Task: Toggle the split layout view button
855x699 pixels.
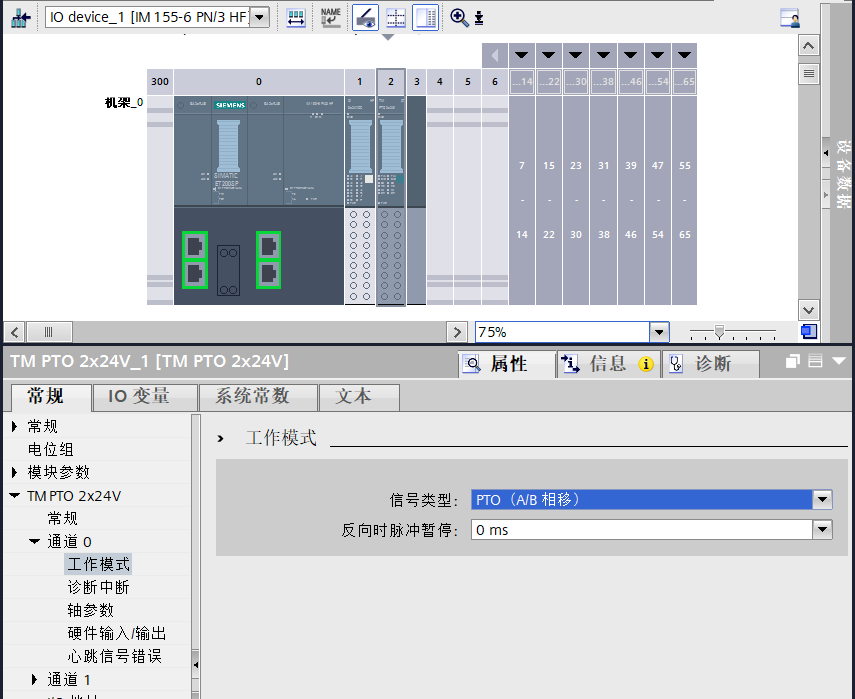Action: pos(425,17)
